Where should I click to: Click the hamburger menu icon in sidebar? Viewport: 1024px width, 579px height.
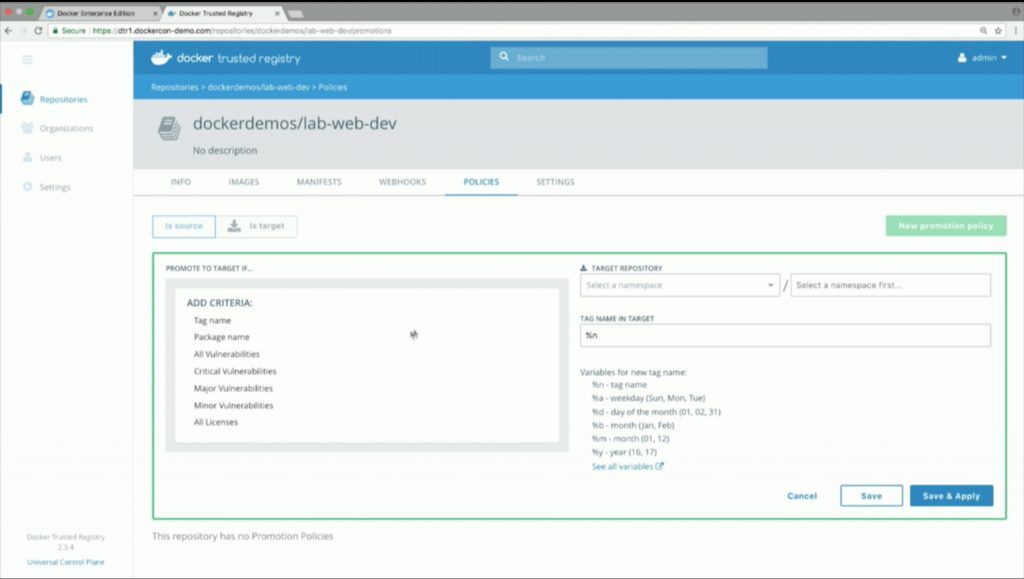point(27,59)
